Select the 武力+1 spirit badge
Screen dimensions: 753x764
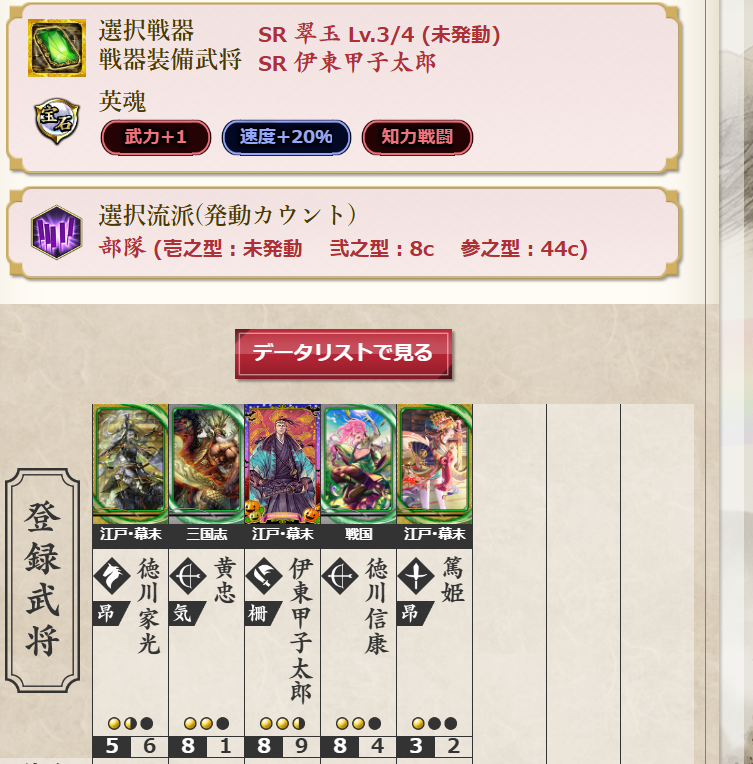pos(155,137)
